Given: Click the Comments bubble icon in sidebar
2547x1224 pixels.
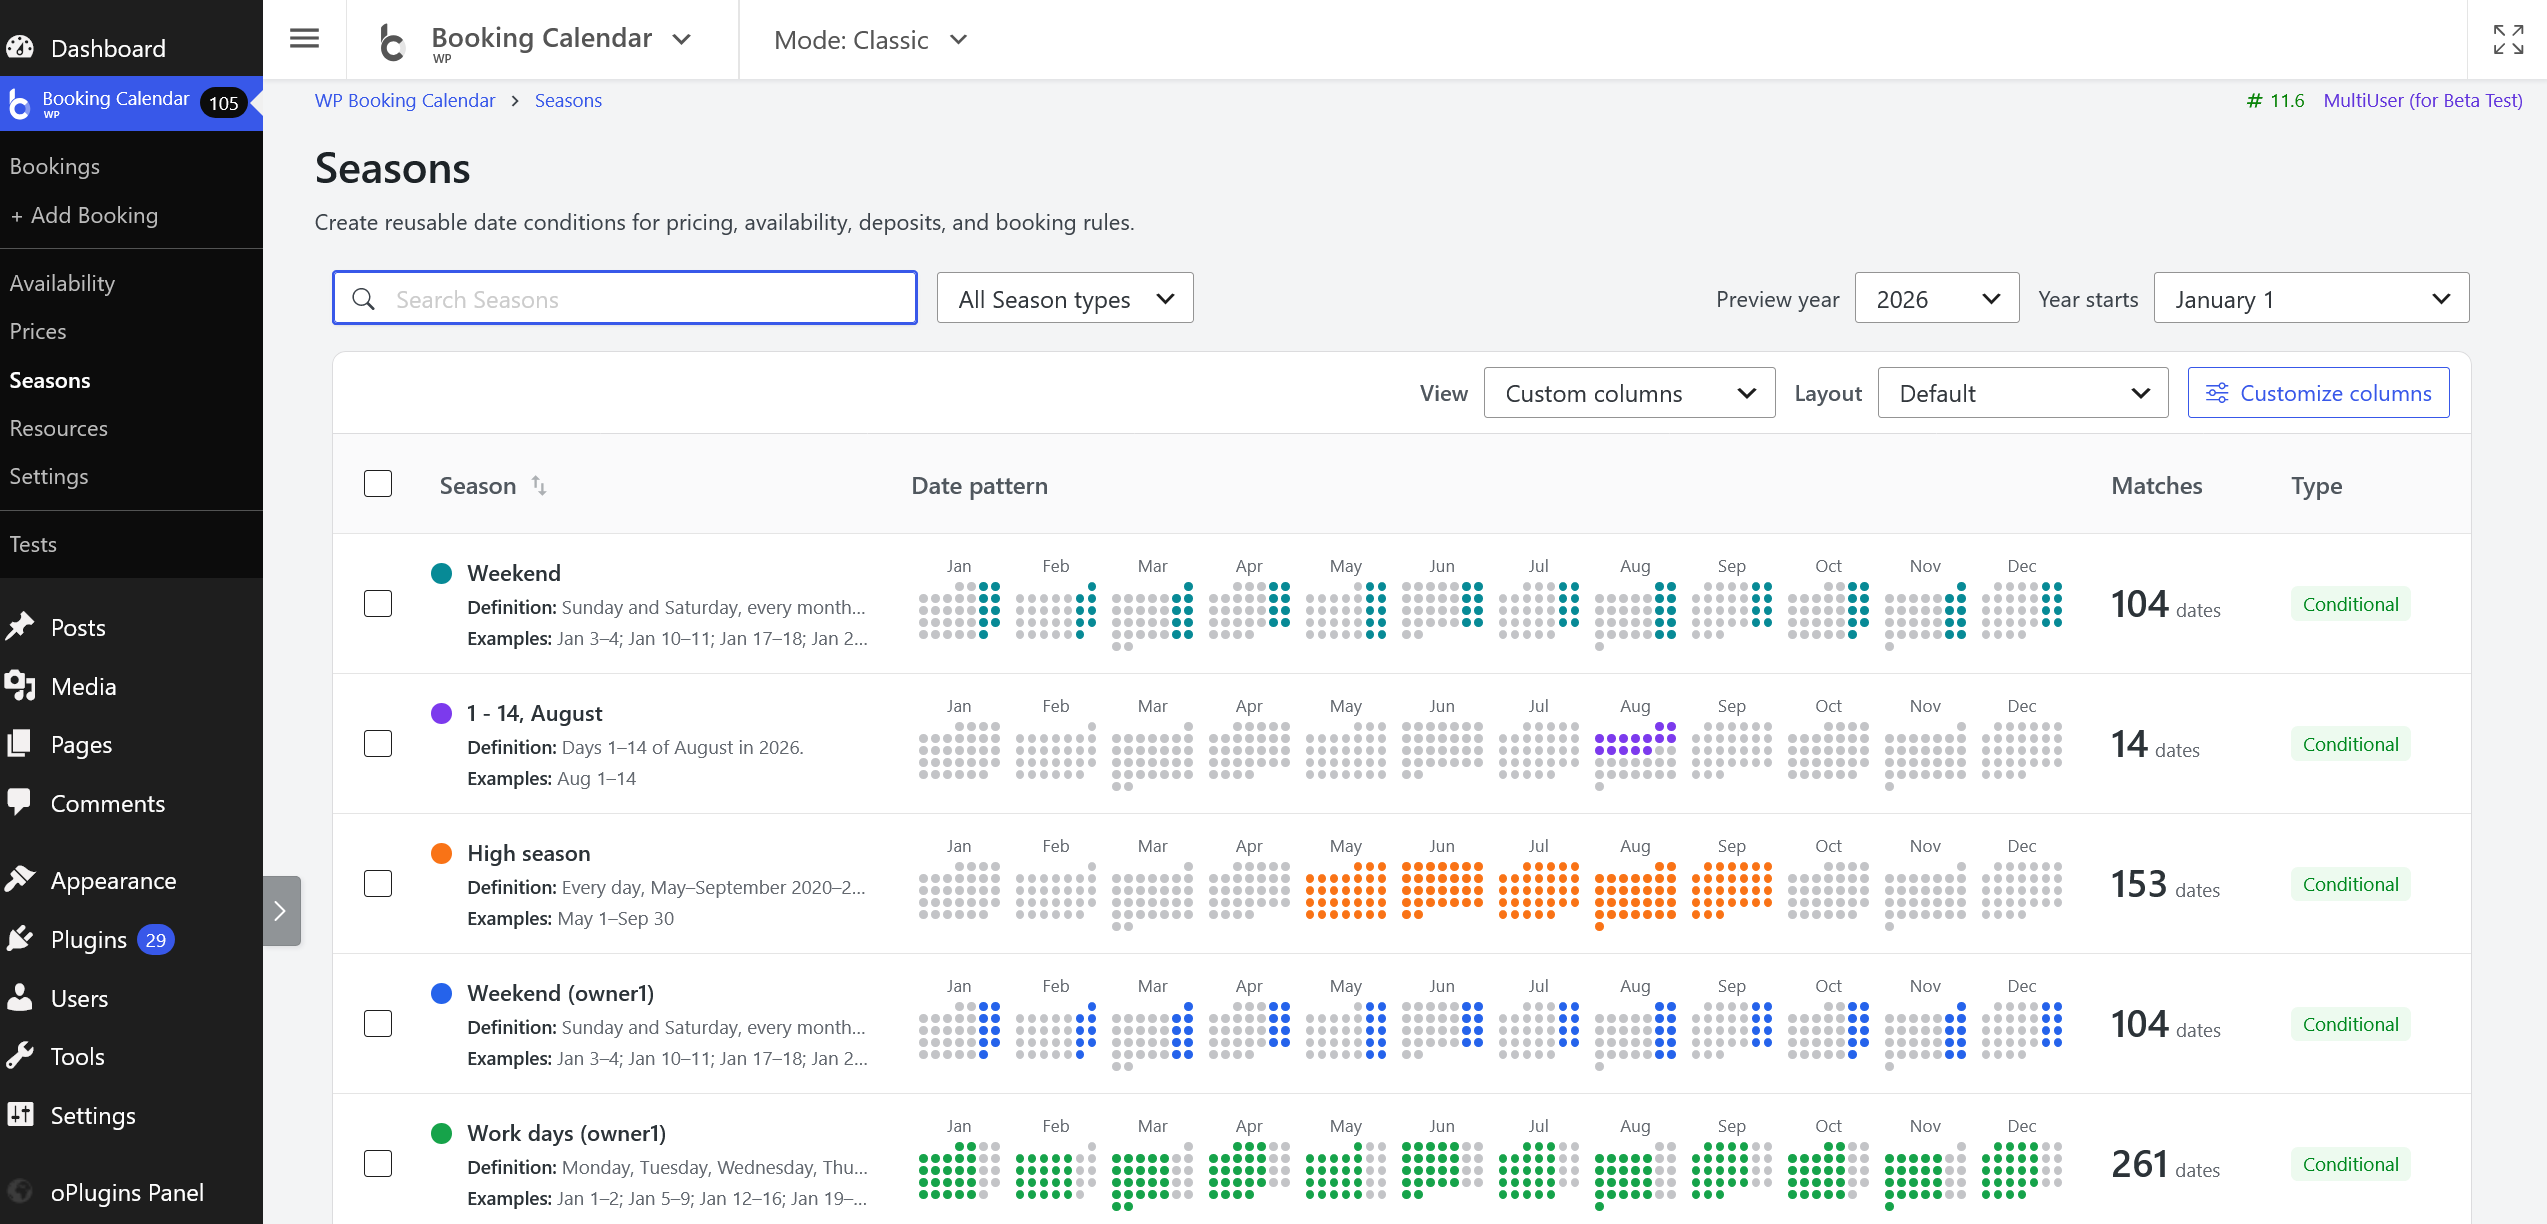Looking at the screenshot, I should [x=20, y=803].
